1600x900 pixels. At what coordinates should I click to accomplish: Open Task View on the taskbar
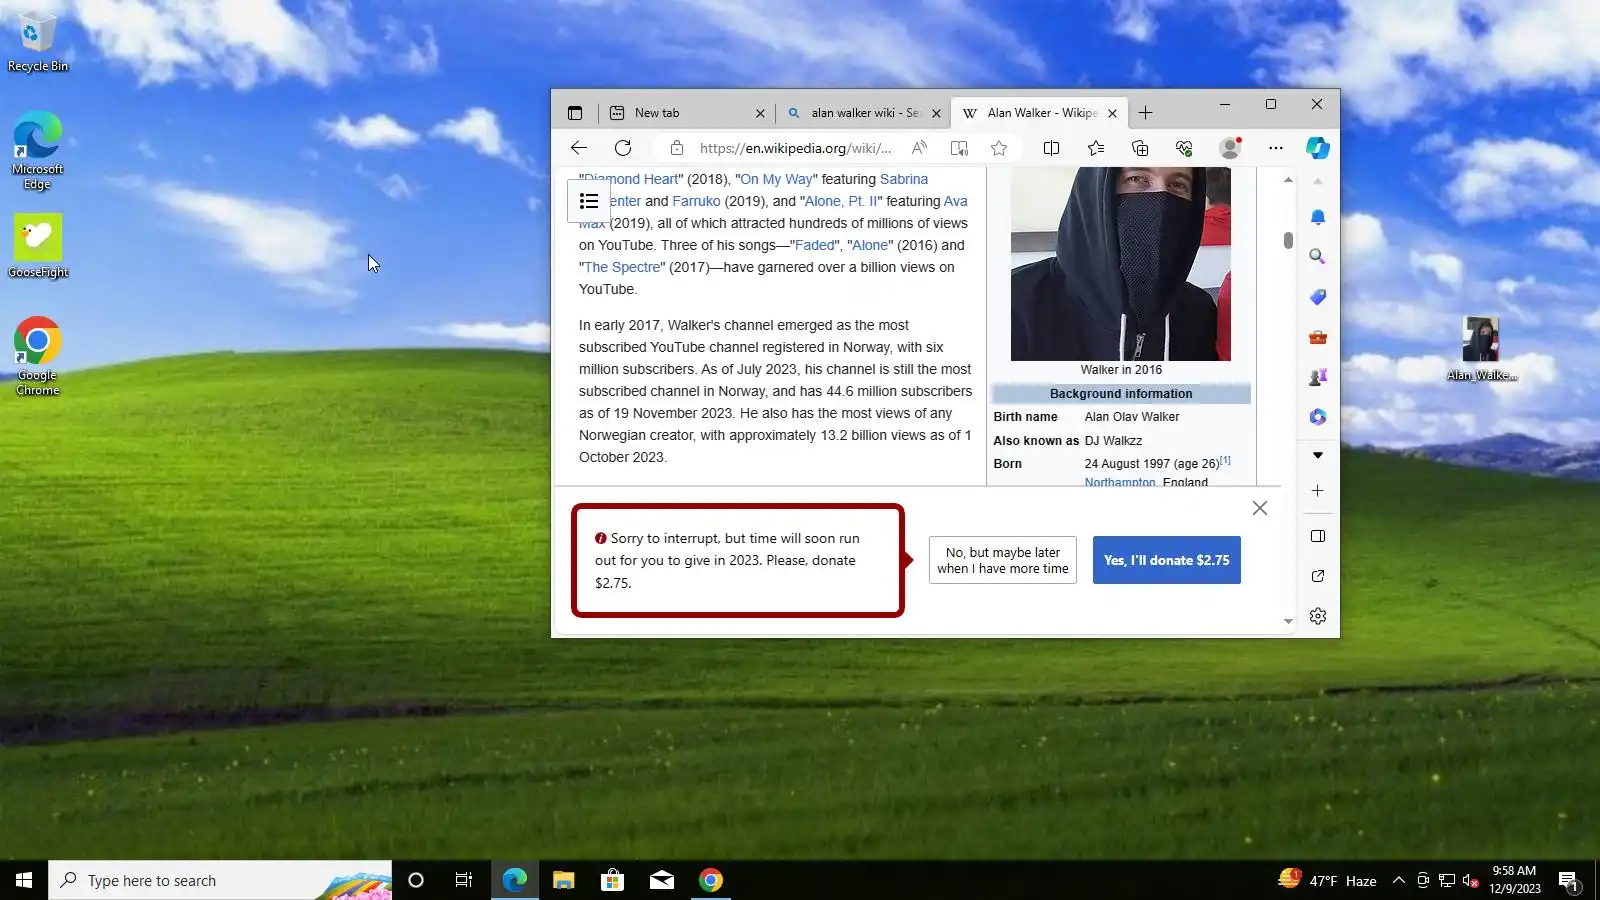pos(464,880)
